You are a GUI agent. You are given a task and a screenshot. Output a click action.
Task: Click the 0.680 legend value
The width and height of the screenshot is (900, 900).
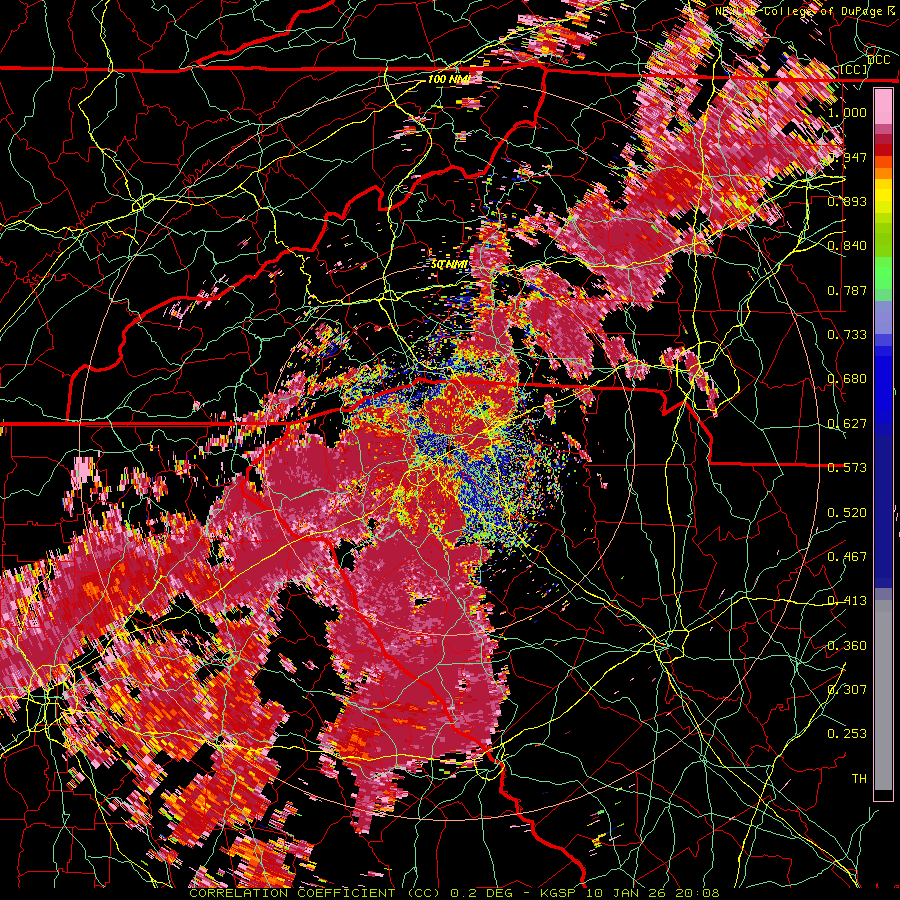847,378
